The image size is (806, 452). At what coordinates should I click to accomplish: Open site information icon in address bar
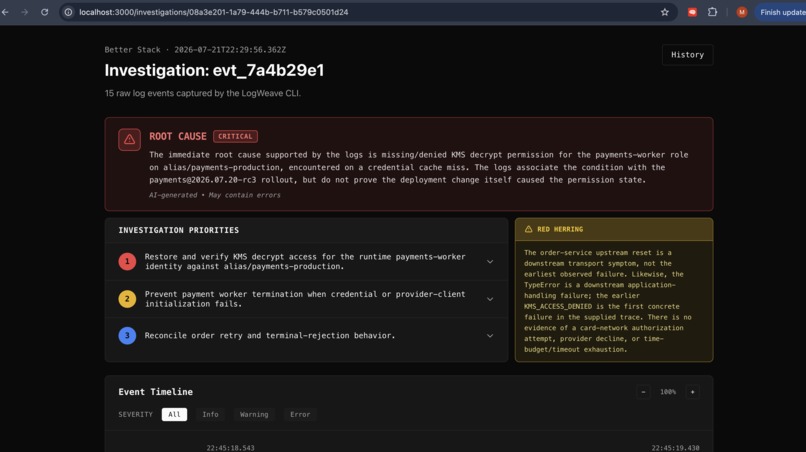tap(68, 12)
